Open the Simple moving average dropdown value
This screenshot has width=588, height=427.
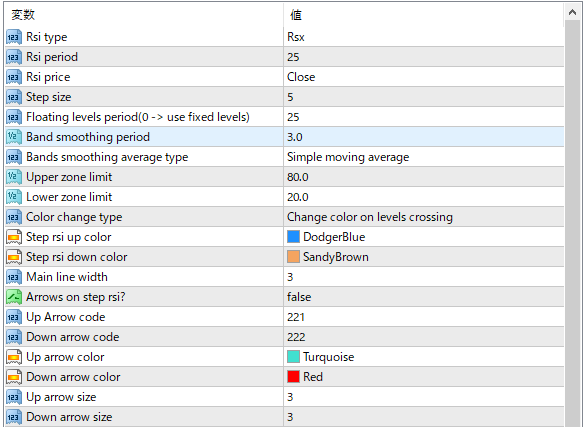click(424, 157)
